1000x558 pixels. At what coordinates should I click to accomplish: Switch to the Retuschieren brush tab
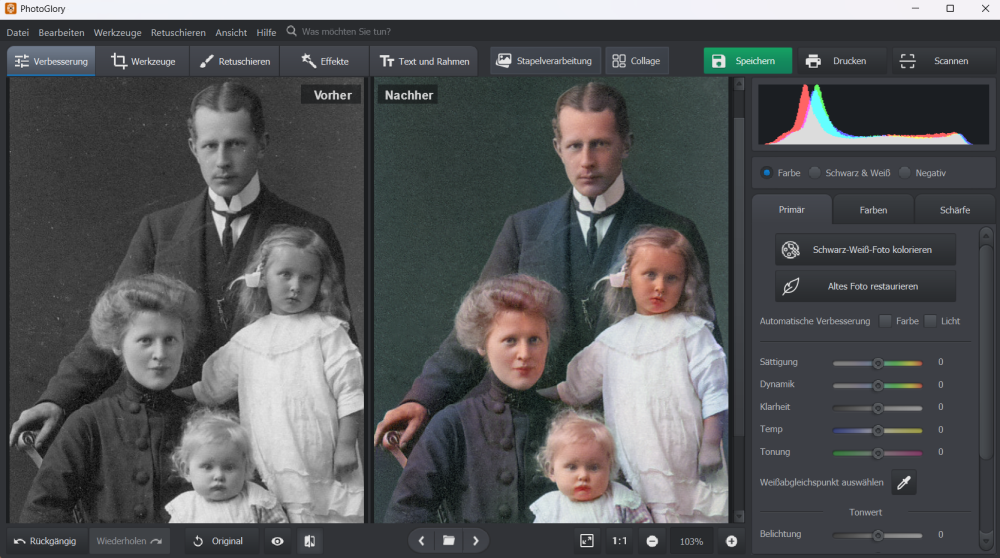pyautogui.click(x=234, y=61)
